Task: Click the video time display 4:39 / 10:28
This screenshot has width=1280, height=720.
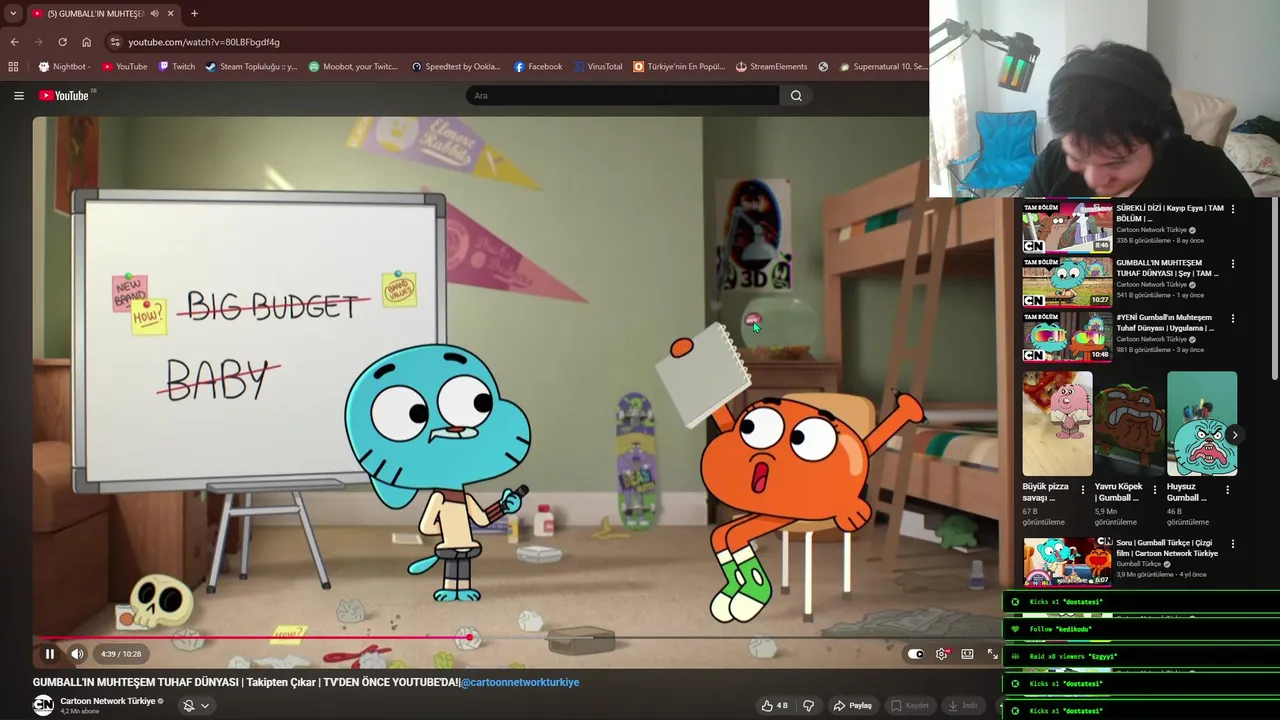Action: 121,654
